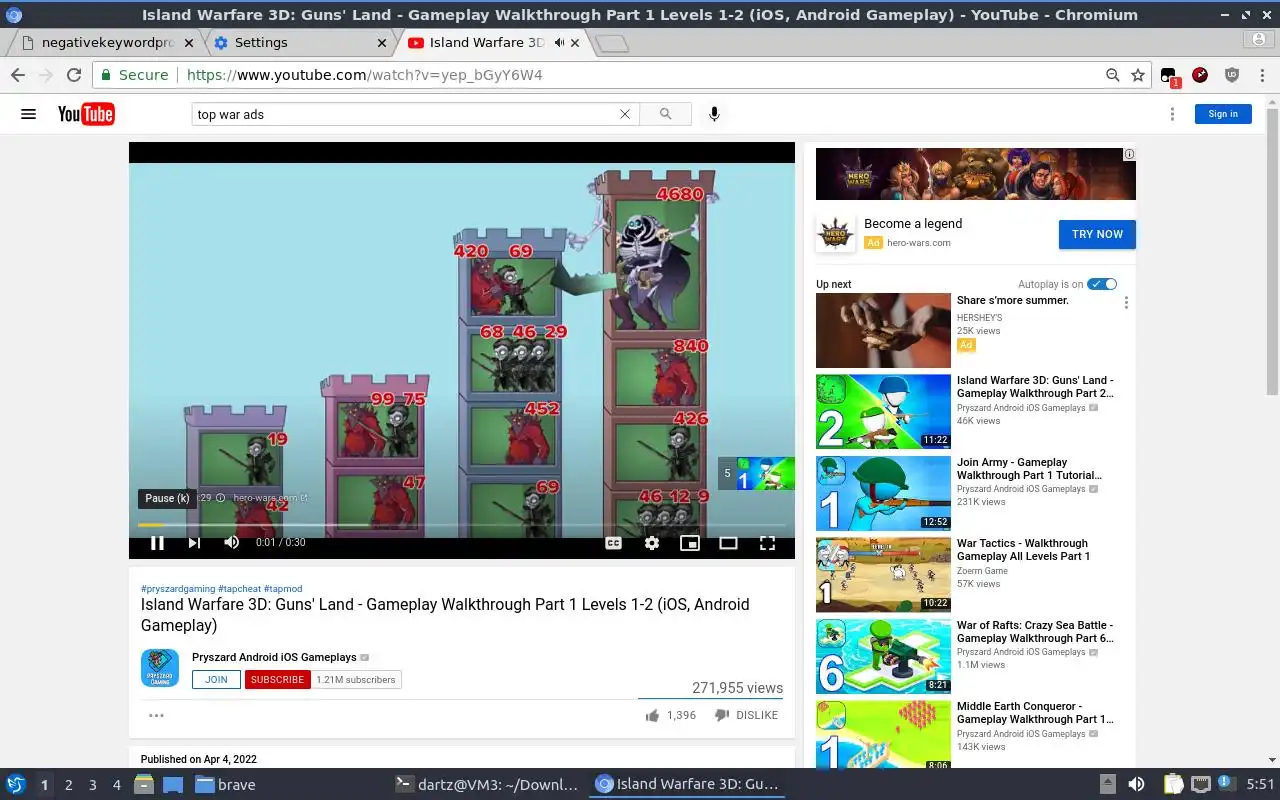Viewport: 1280px width, 800px height.
Task: Mute the video player volume
Action: pyautogui.click(x=231, y=543)
